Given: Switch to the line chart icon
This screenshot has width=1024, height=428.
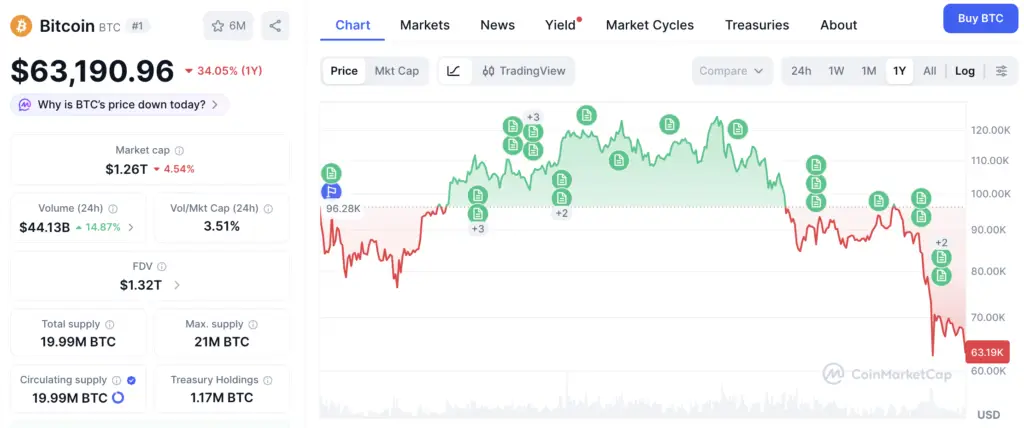Looking at the screenshot, I should click(x=454, y=71).
